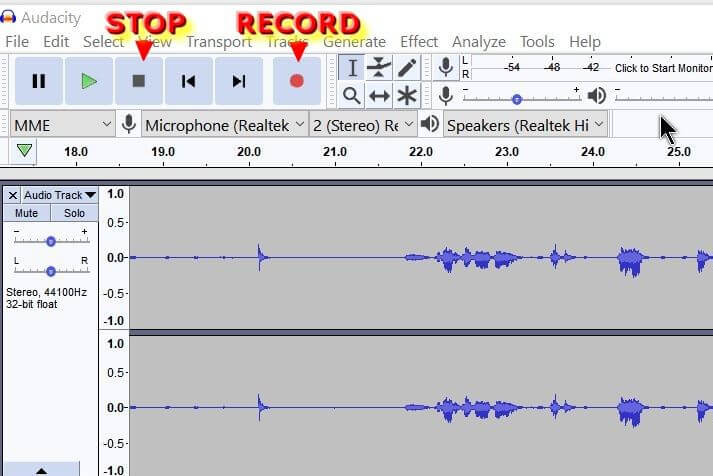This screenshot has height=476, width=713.
Task: Click the recording volume microphone icon
Action: coord(446,96)
